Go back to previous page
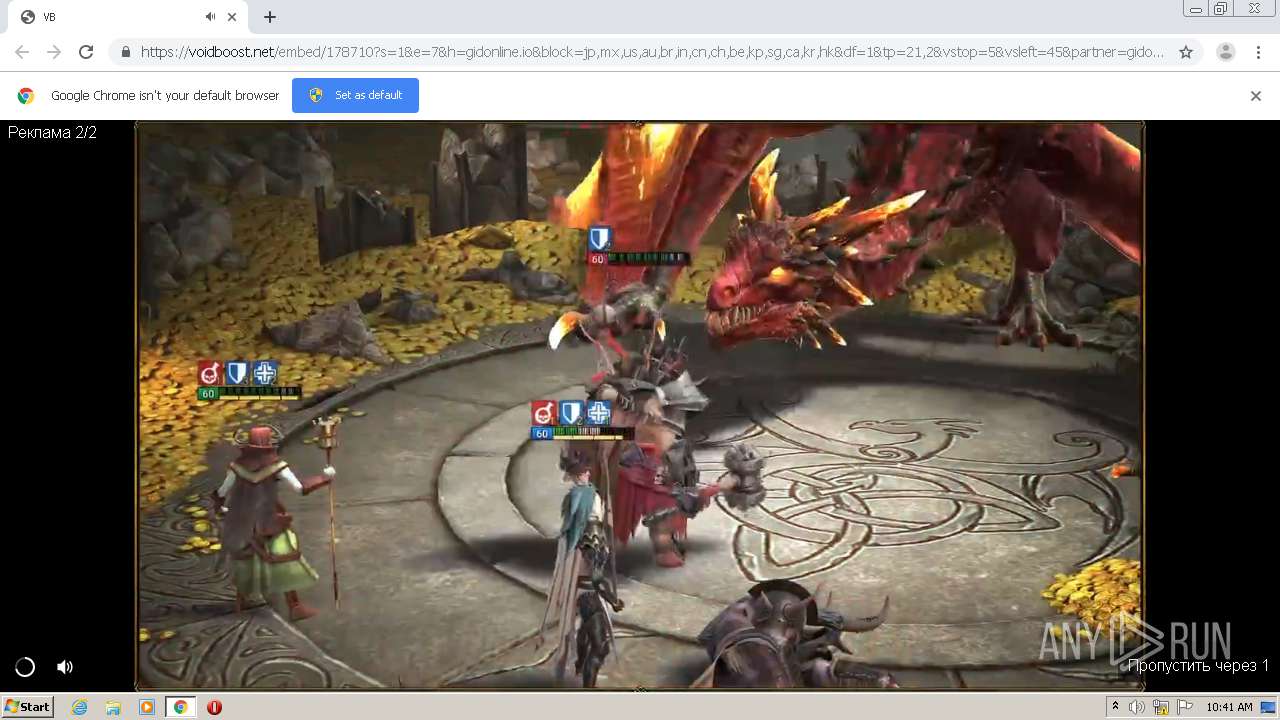1280x720 pixels. point(22,52)
